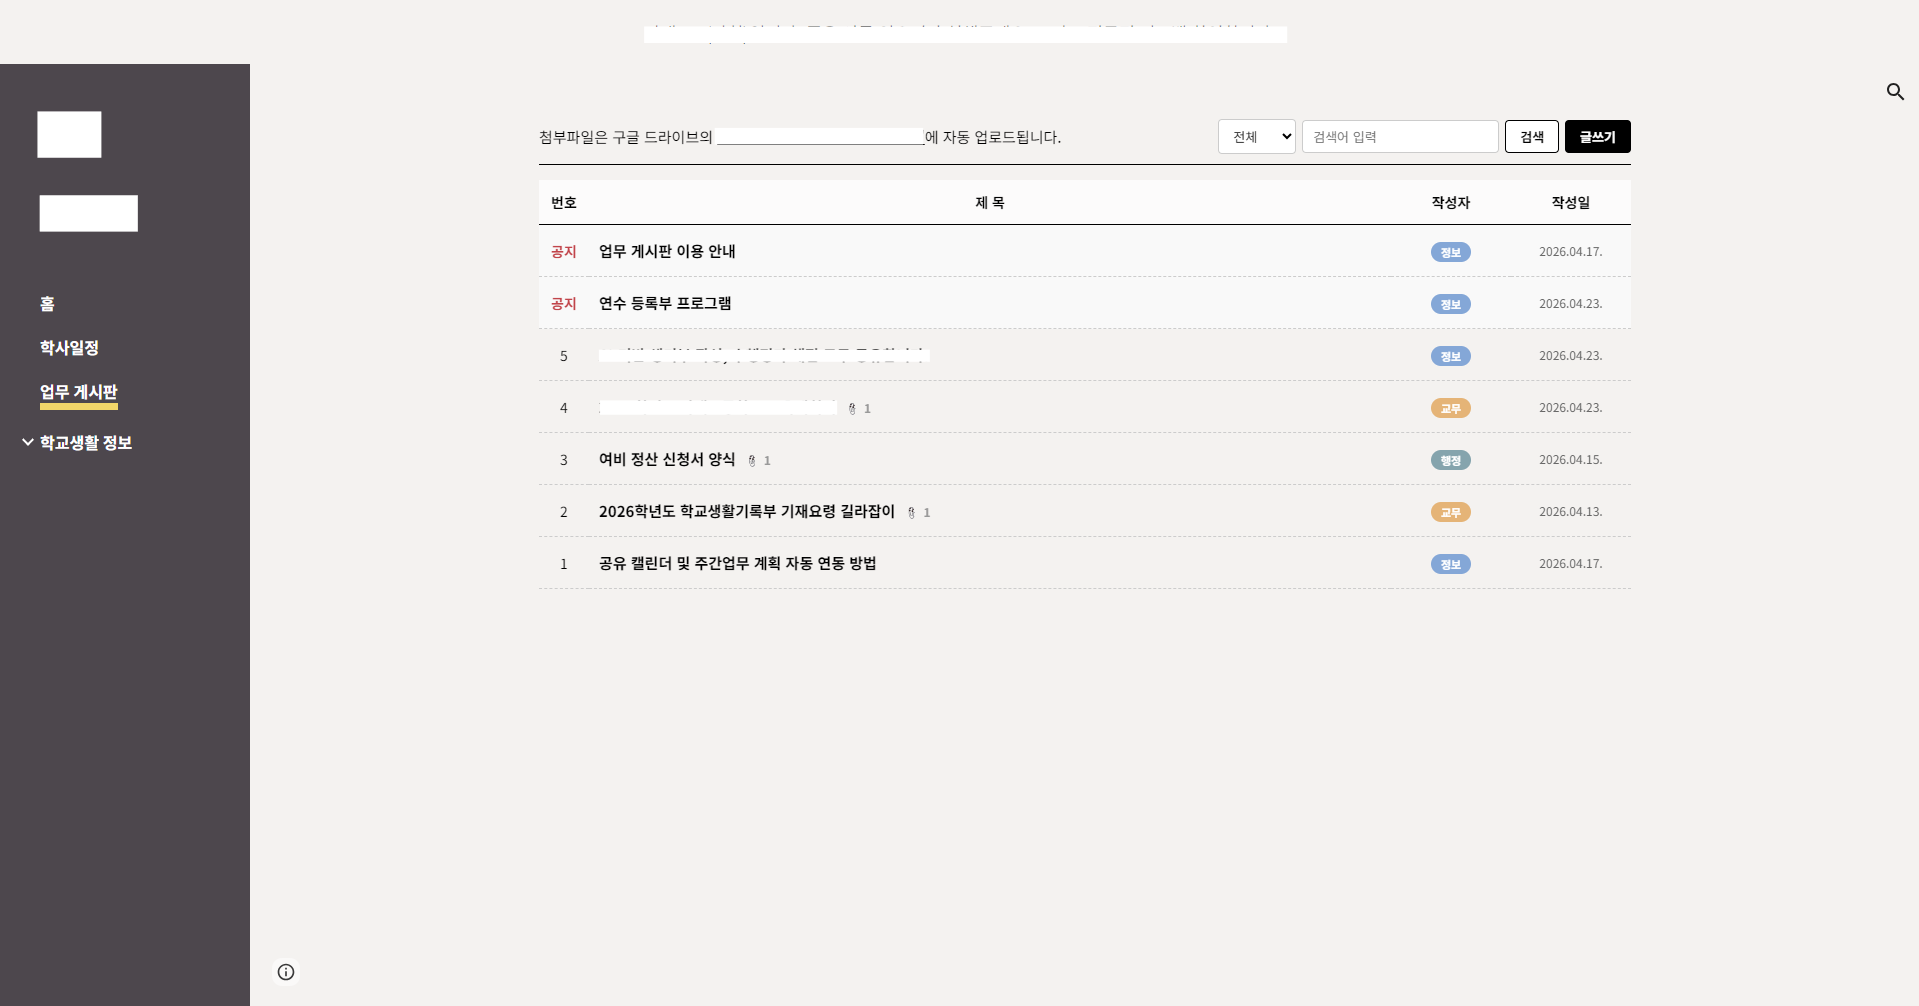Screen dimensions: 1919x1006
Task: Click 교무 badge on post number 4 row
Action: (1450, 408)
